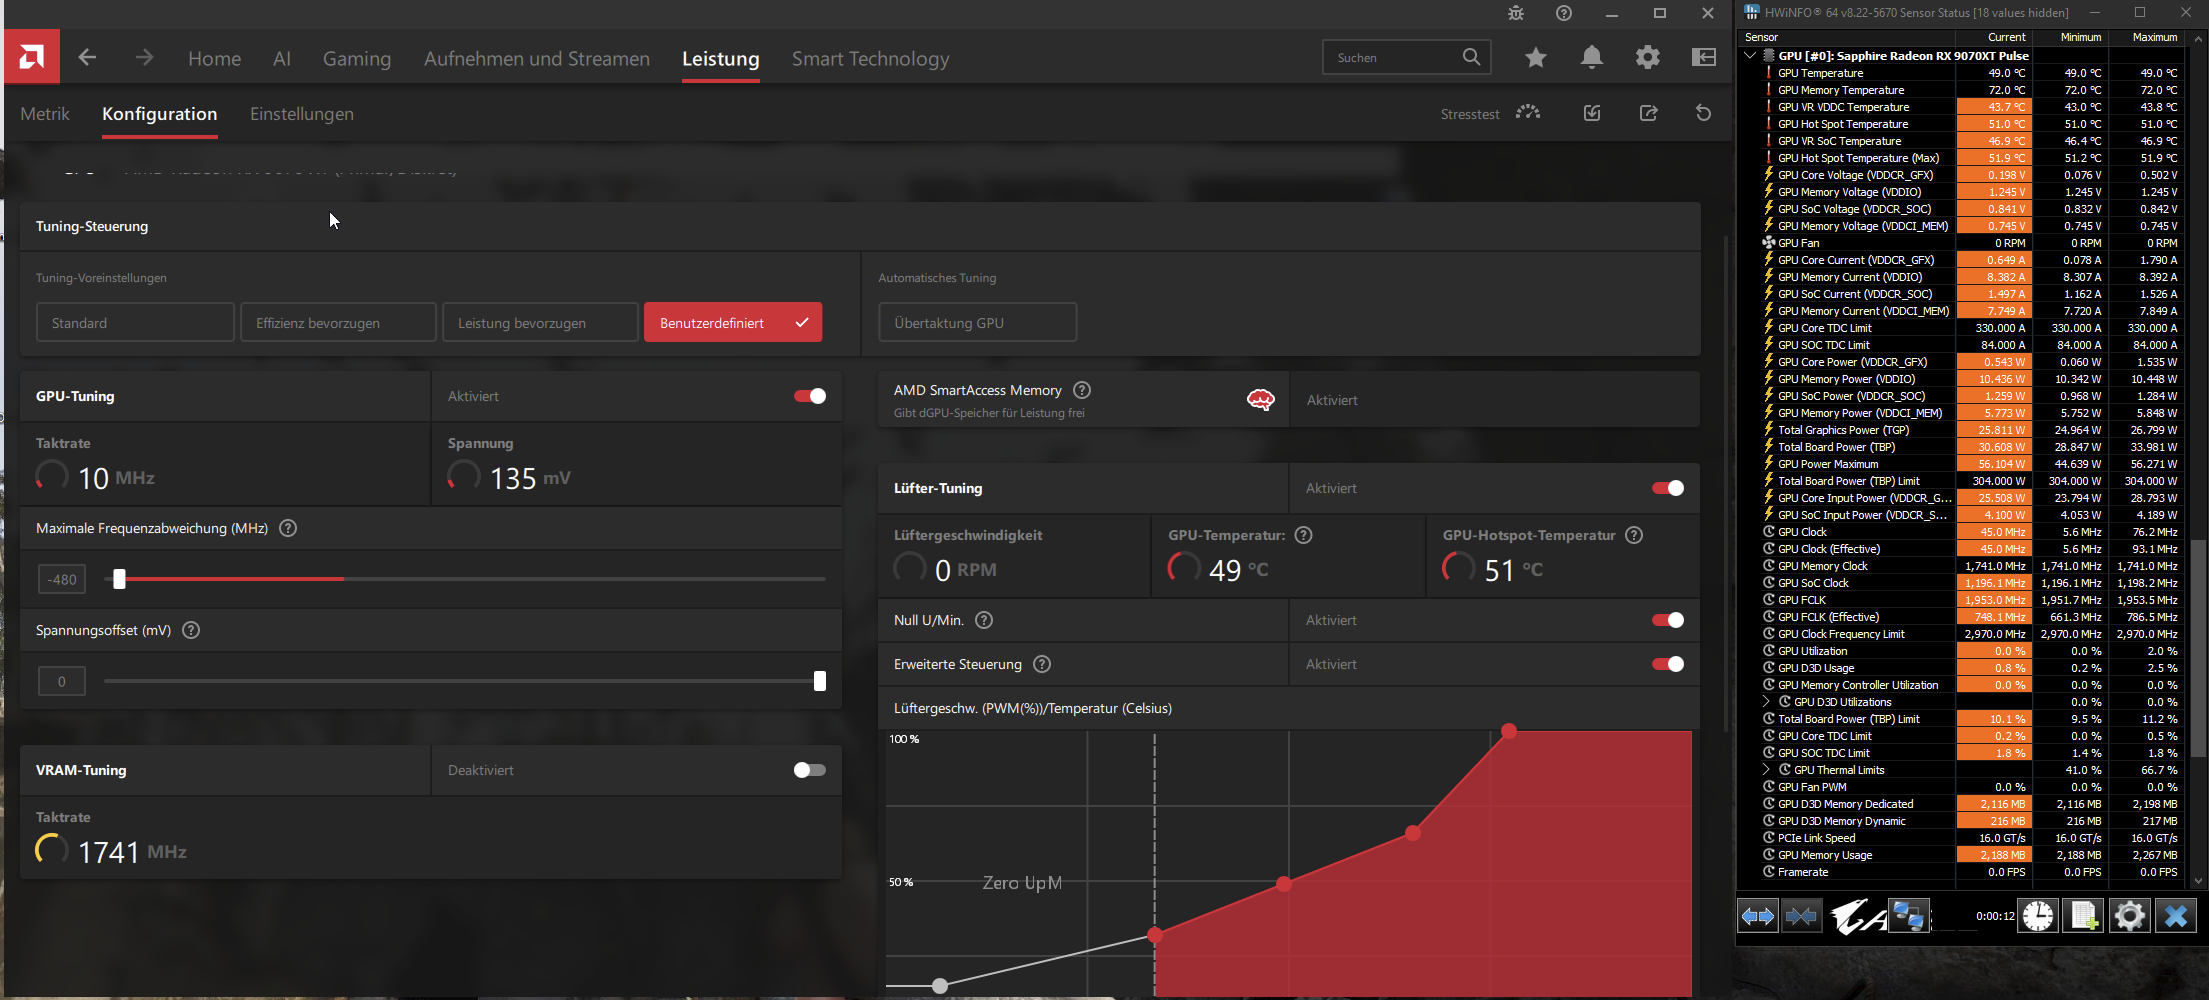Open the Gaming tab
This screenshot has width=2209, height=1000.
(357, 58)
